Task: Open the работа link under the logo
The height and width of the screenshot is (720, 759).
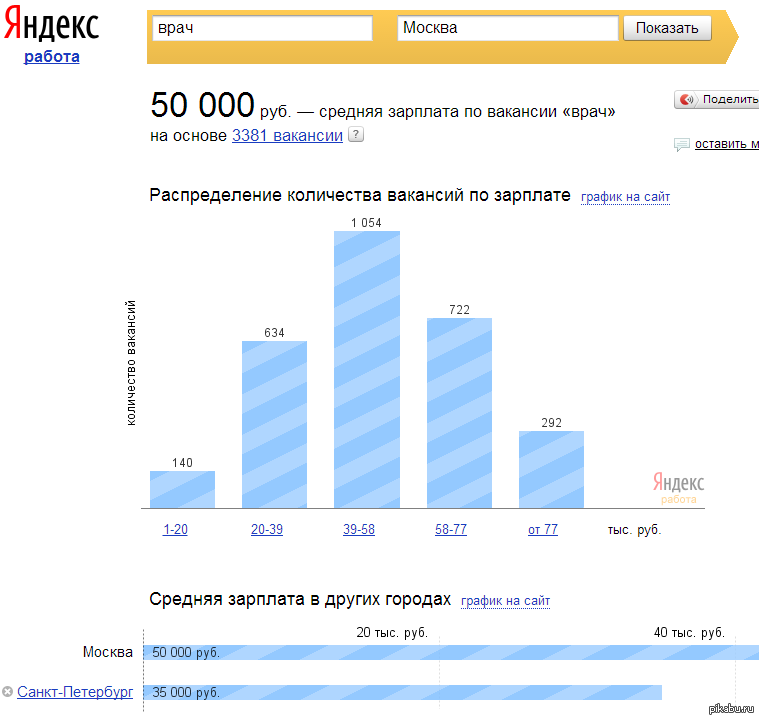Action: [x=52, y=57]
